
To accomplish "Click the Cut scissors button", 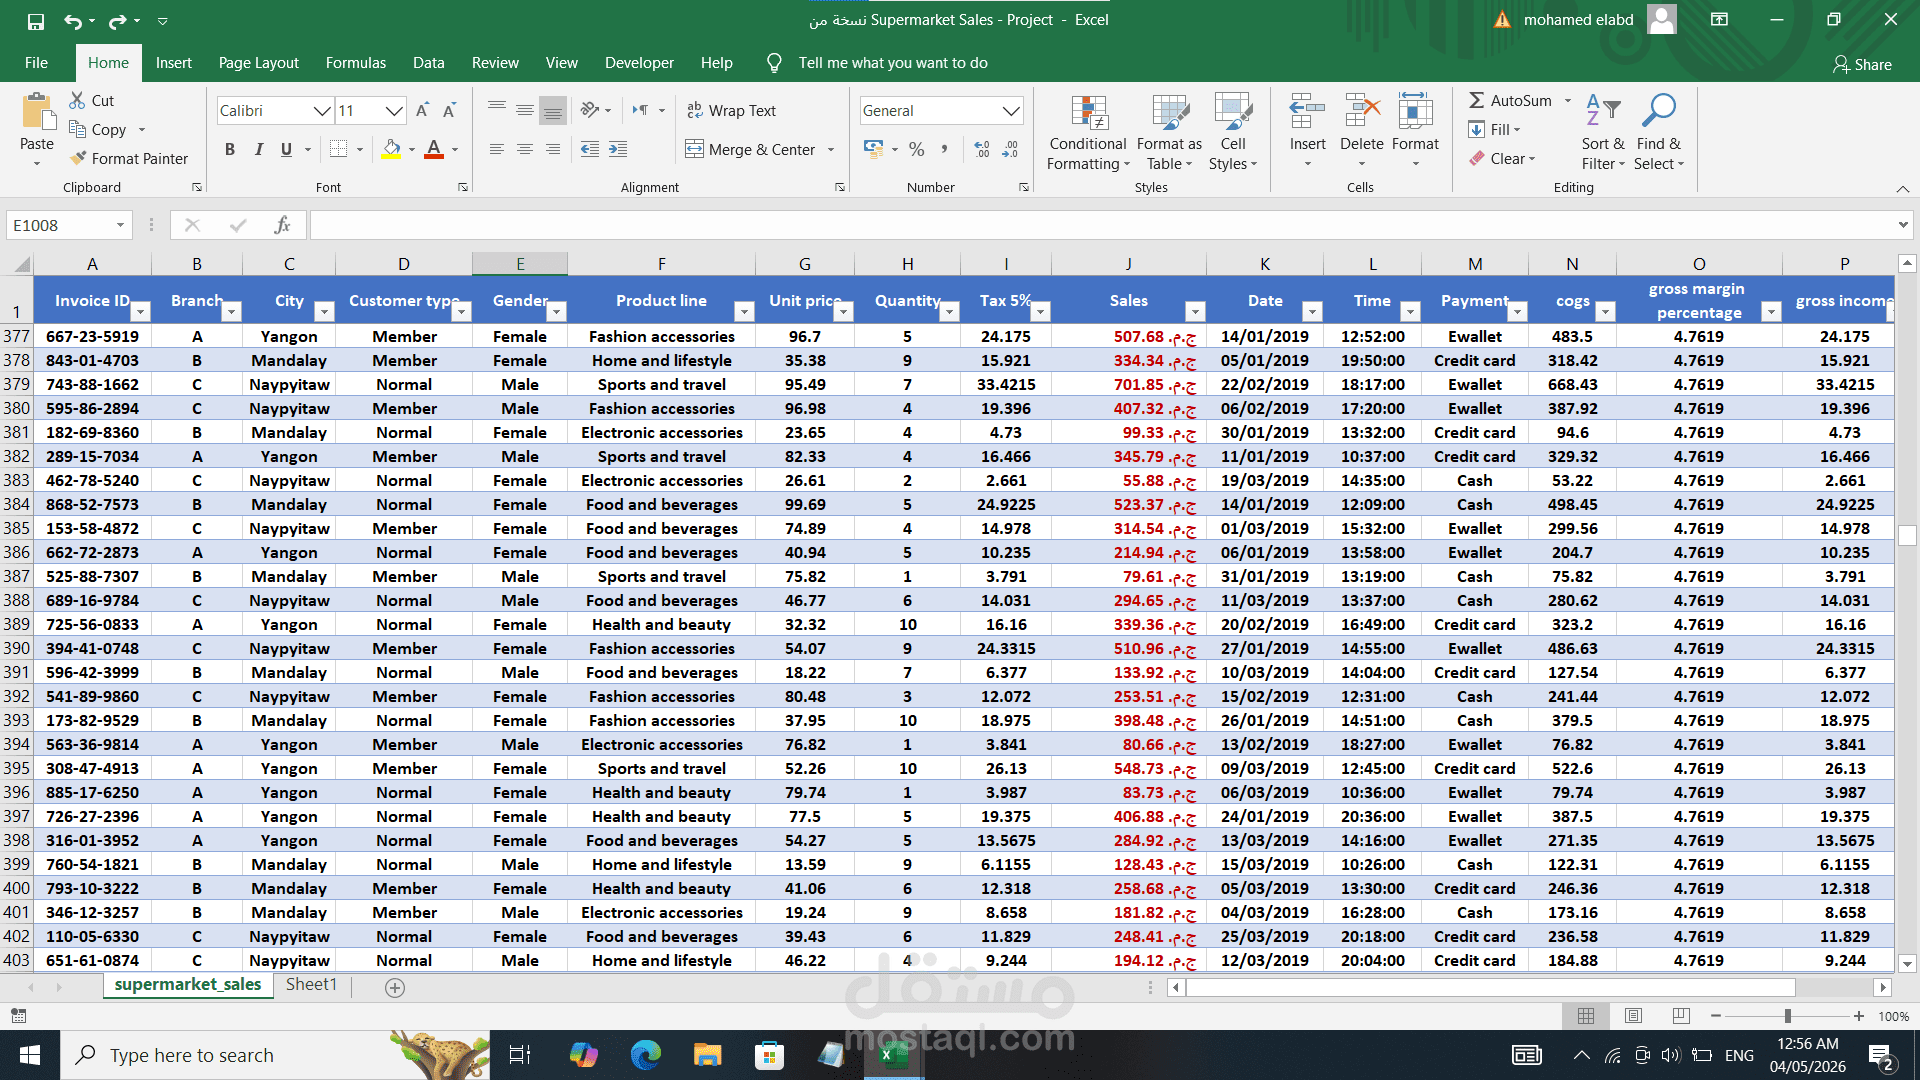I will pyautogui.click(x=92, y=100).
